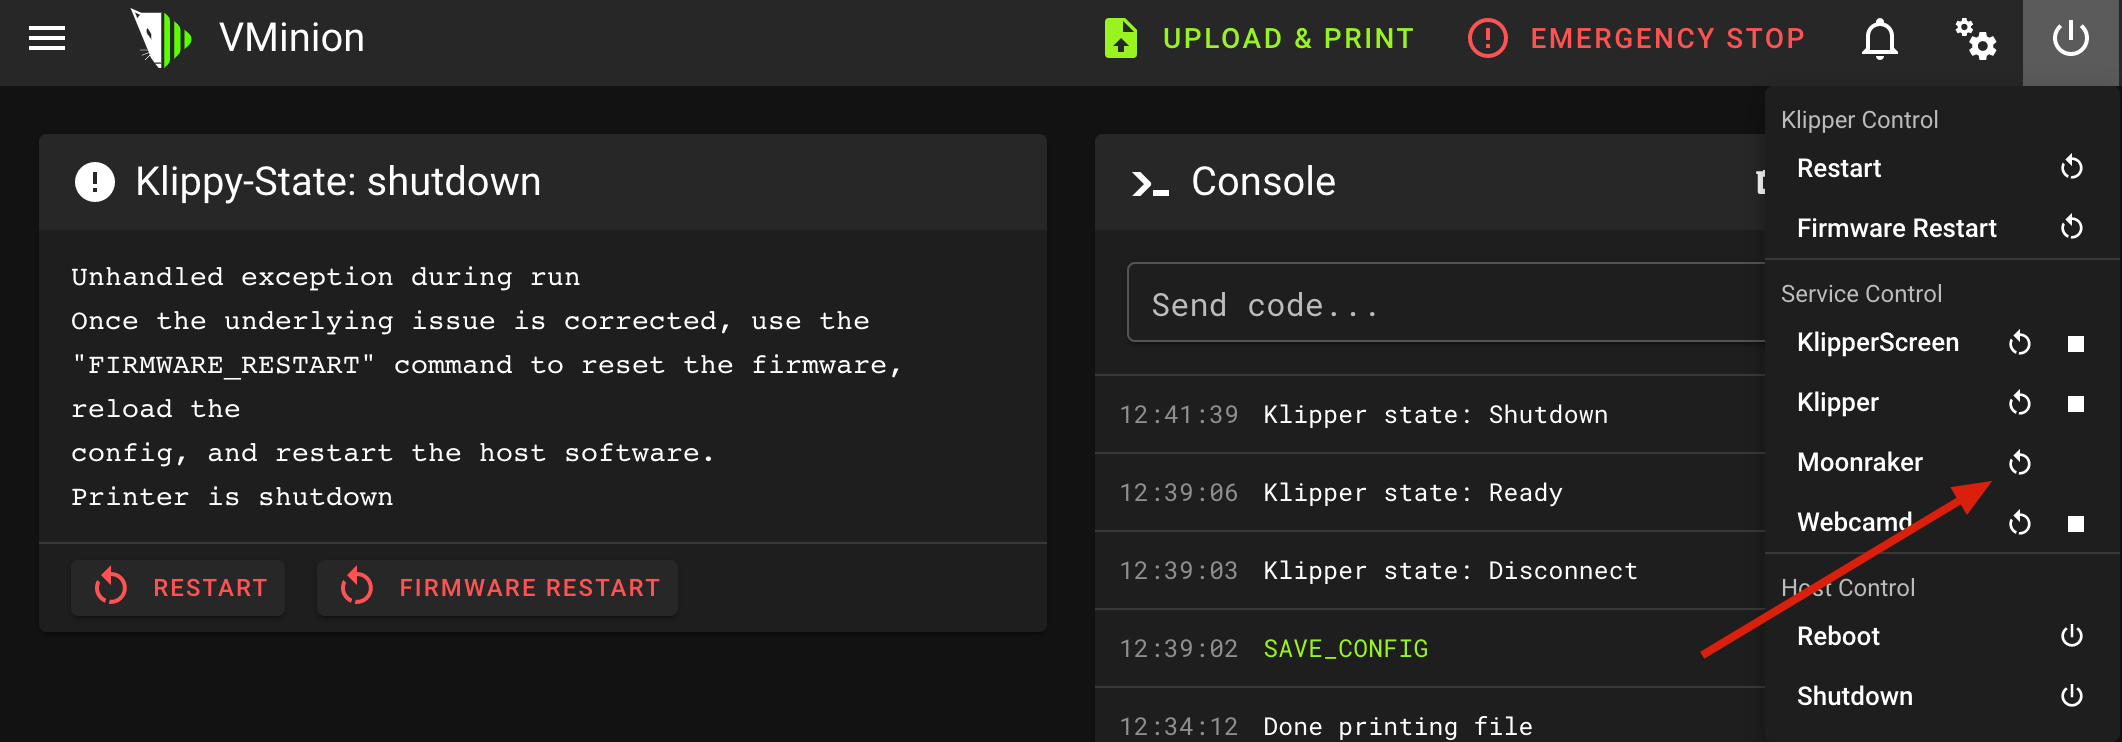The image size is (2122, 742).
Task: Open the settings gears icon
Action: (1975, 39)
